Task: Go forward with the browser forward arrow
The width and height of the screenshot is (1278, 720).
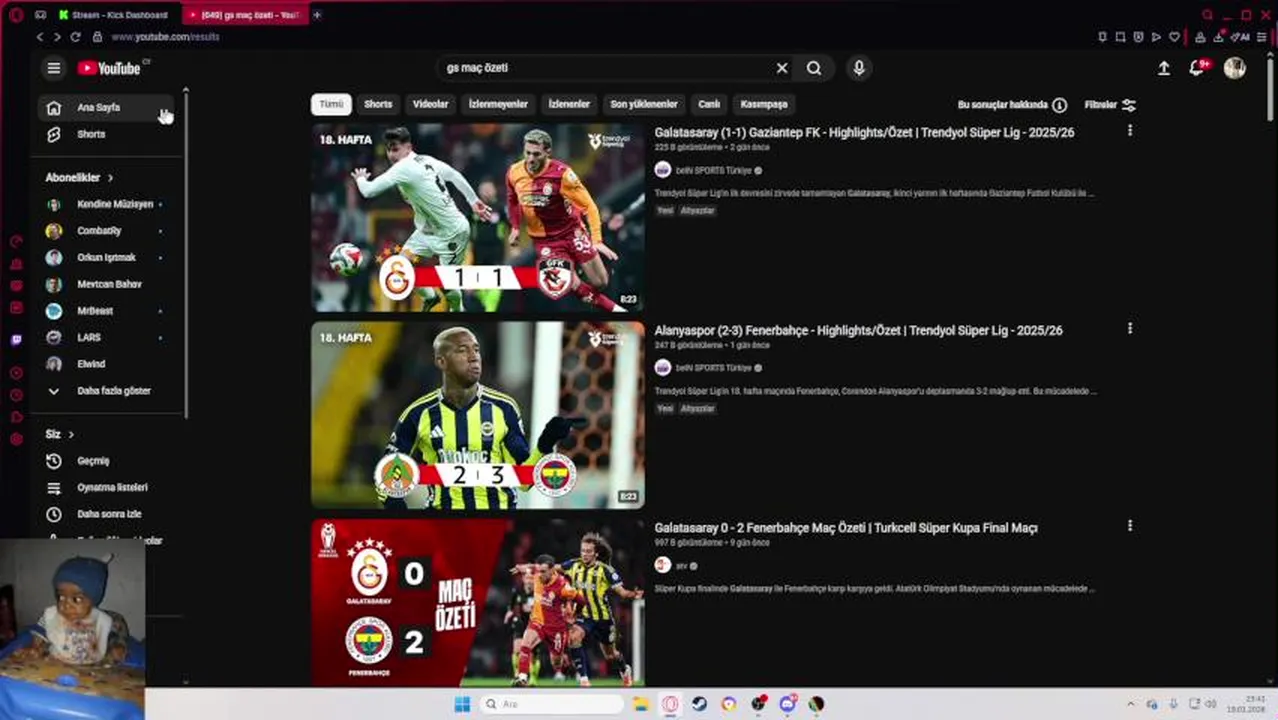Action: point(57,37)
